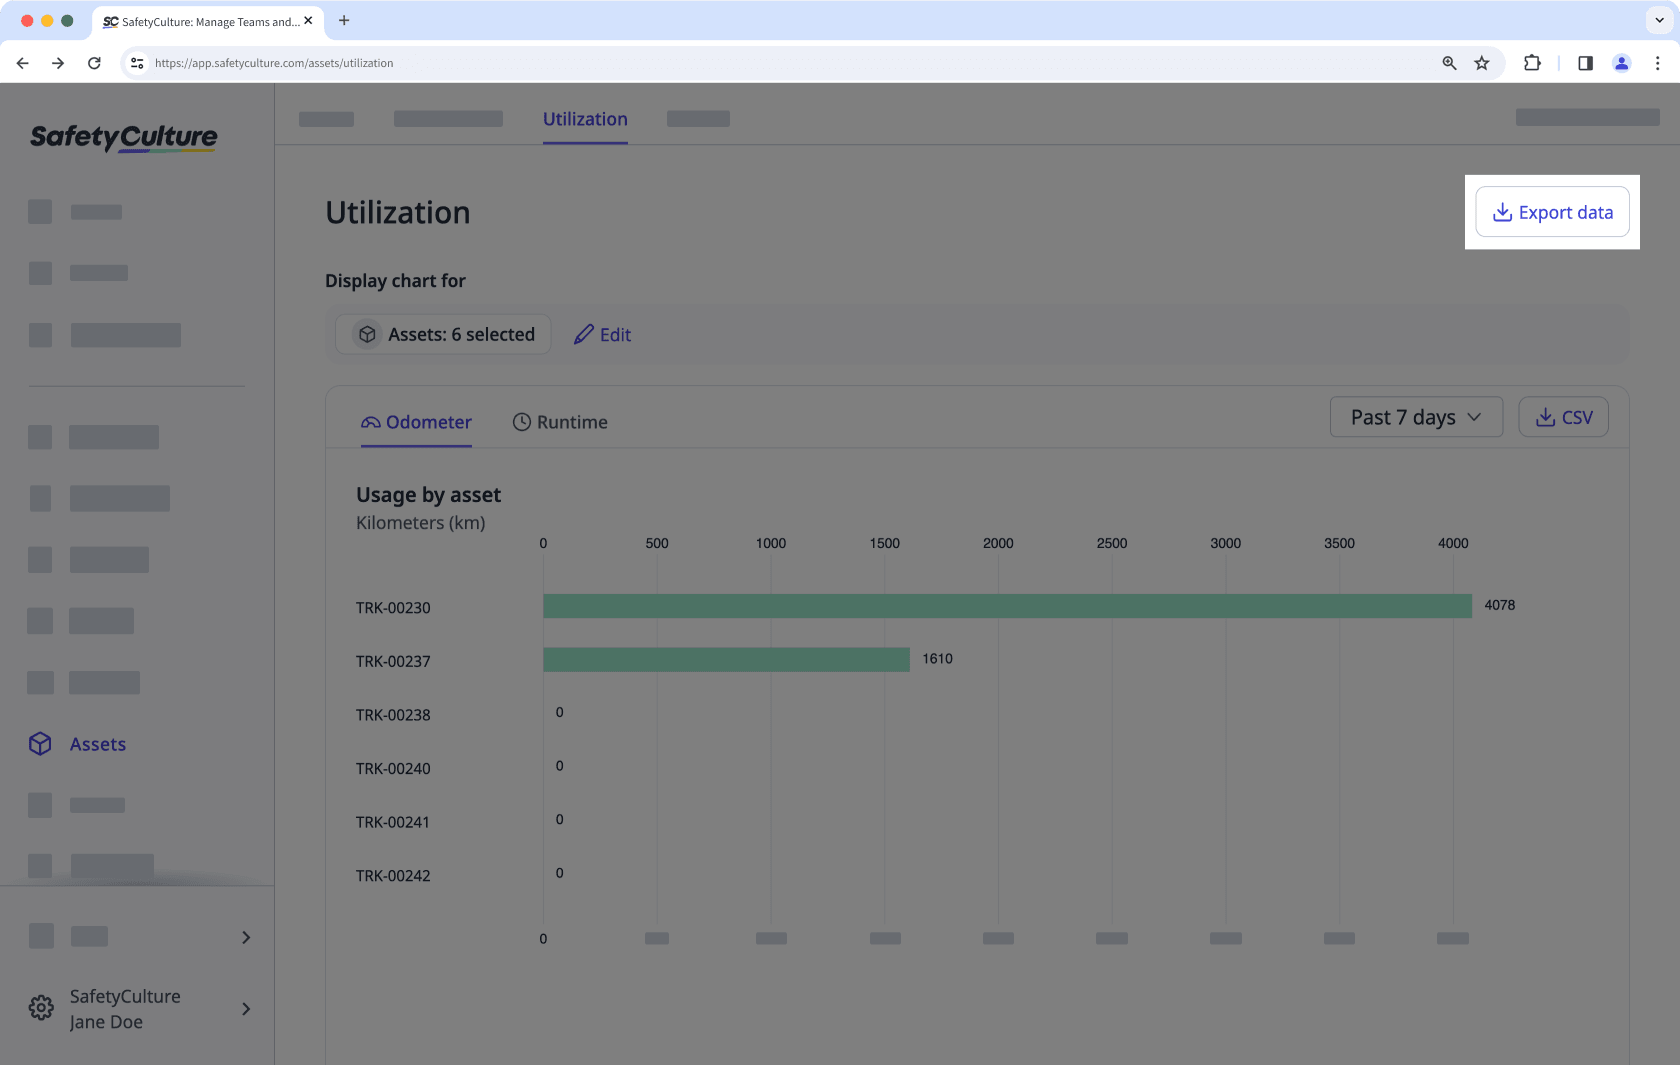The width and height of the screenshot is (1680, 1077).
Task: Switch to the Utilization tab
Action: point(585,118)
